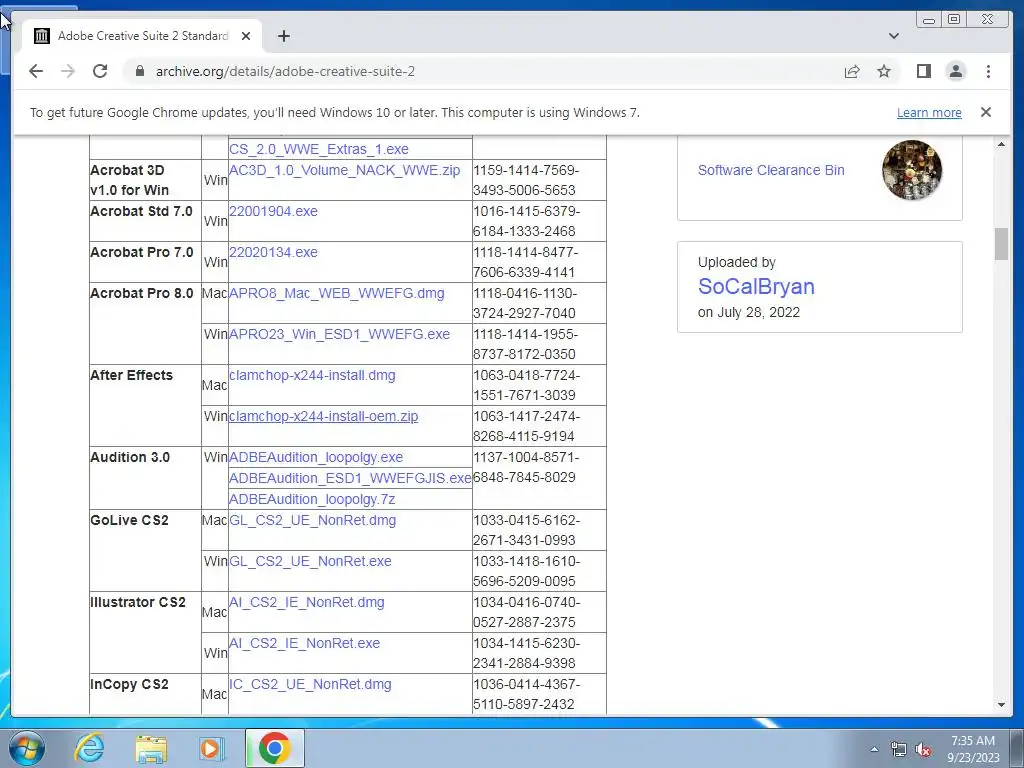
Task: Click the page scrollbar up arrow
Action: (x=1001, y=144)
